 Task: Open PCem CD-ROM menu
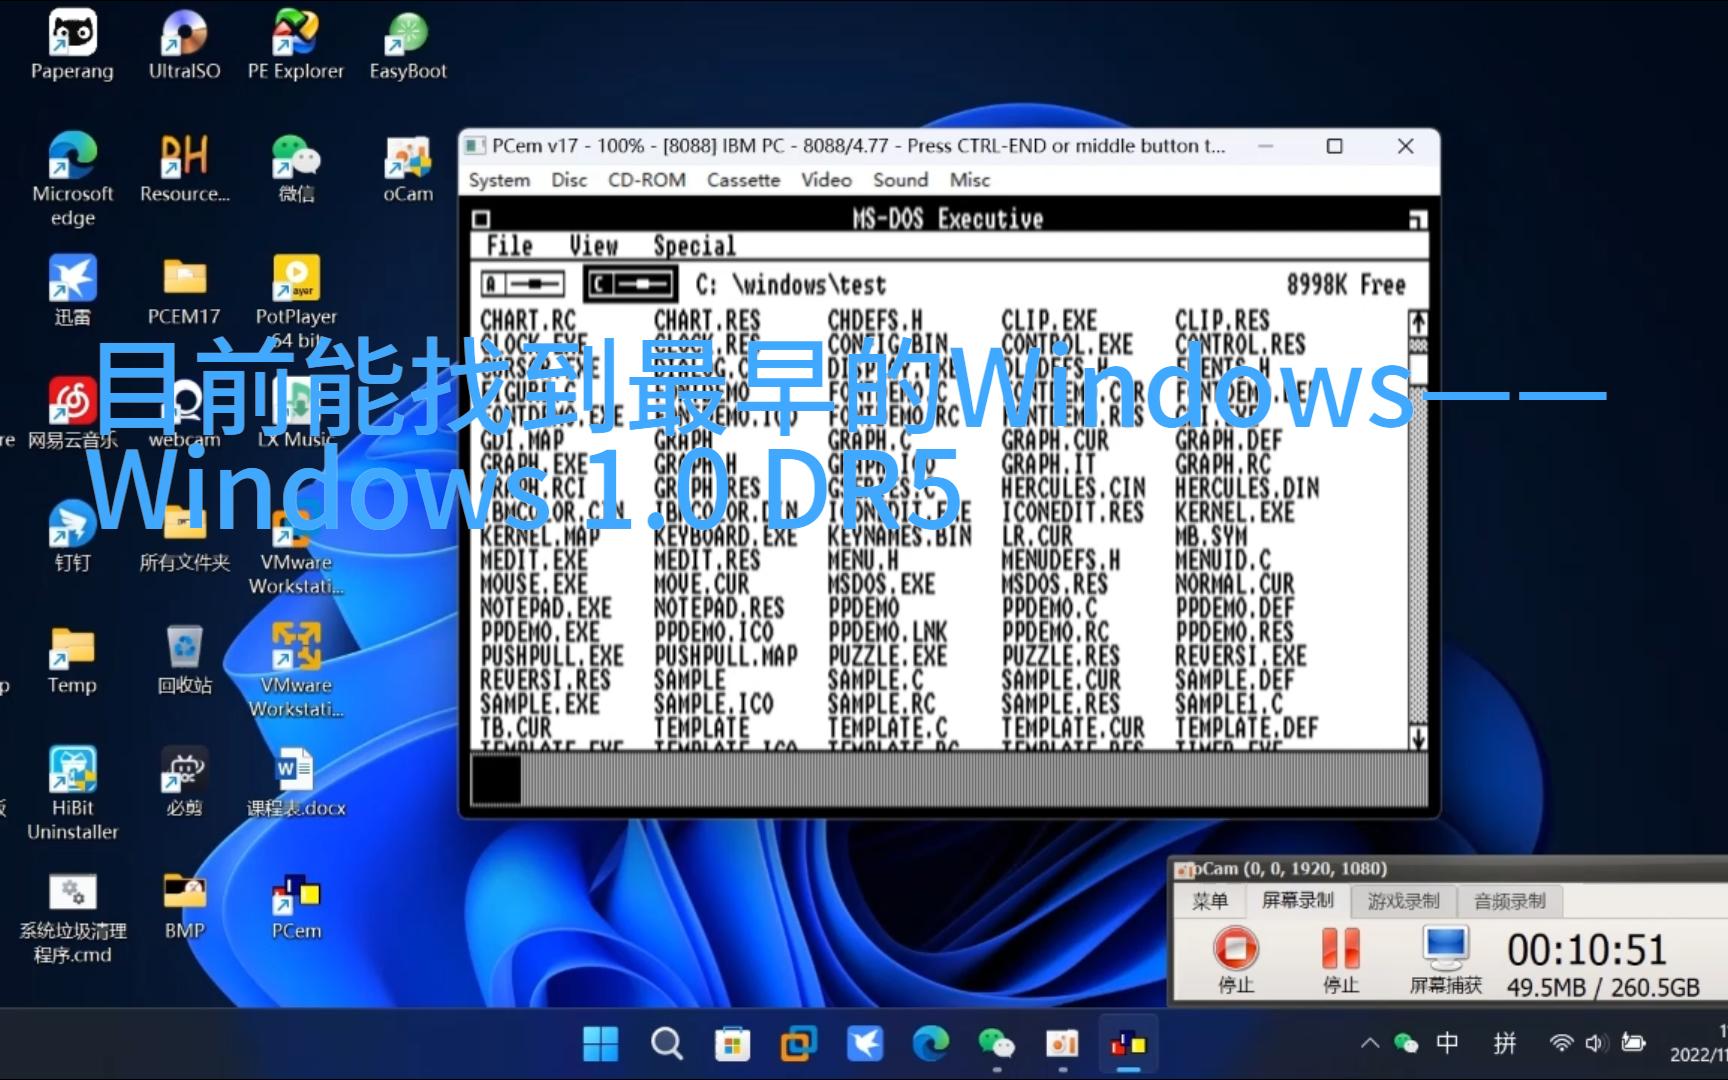pos(646,180)
